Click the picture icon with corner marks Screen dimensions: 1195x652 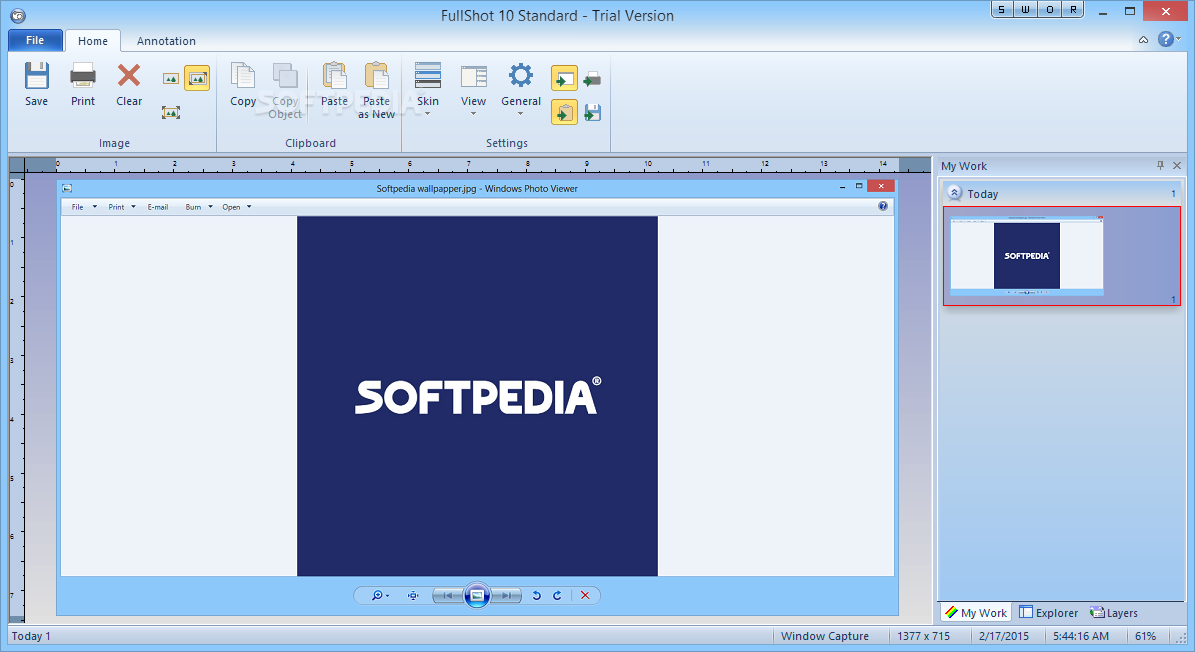(x=171, y=113)
